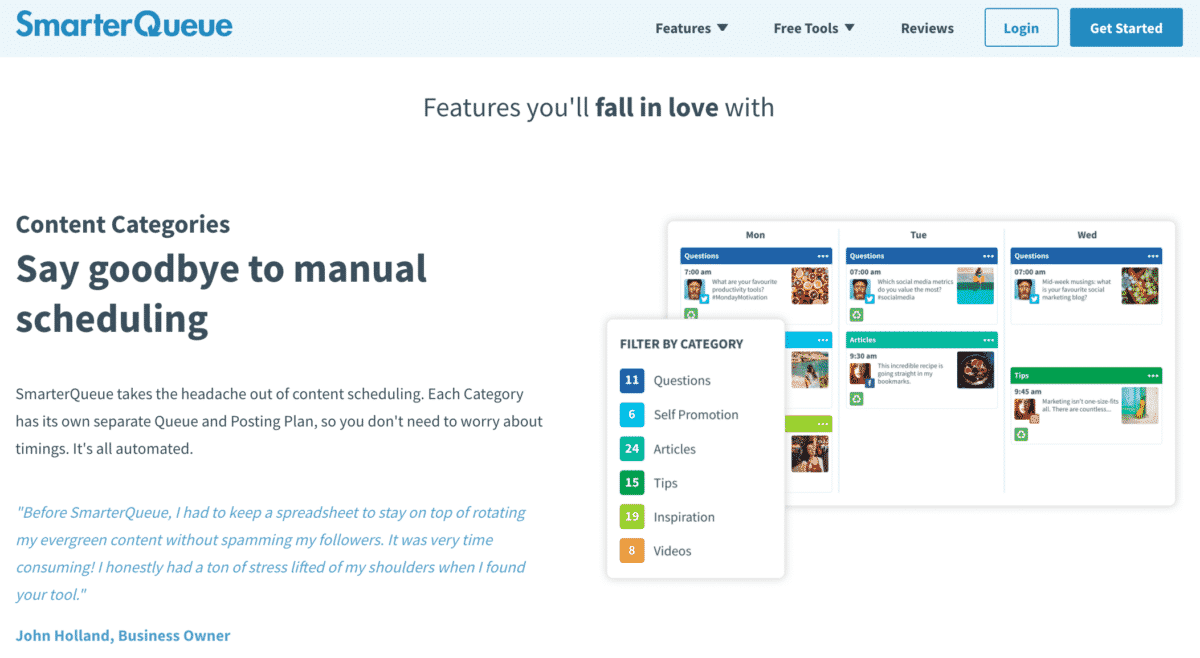Open the three-dot menu on Monday's lime green card

823,424
